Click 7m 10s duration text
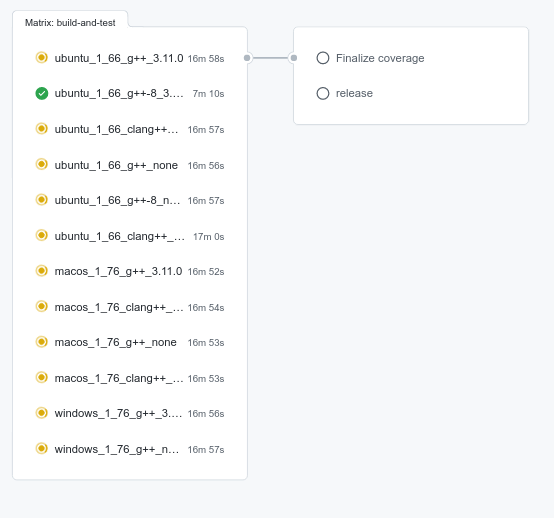554x518 pixels. click(208, 94)
